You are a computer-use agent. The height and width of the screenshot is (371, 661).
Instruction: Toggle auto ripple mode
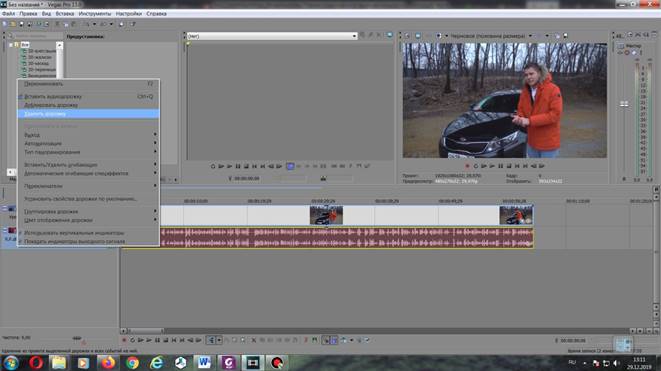click(x=344, y=340)
